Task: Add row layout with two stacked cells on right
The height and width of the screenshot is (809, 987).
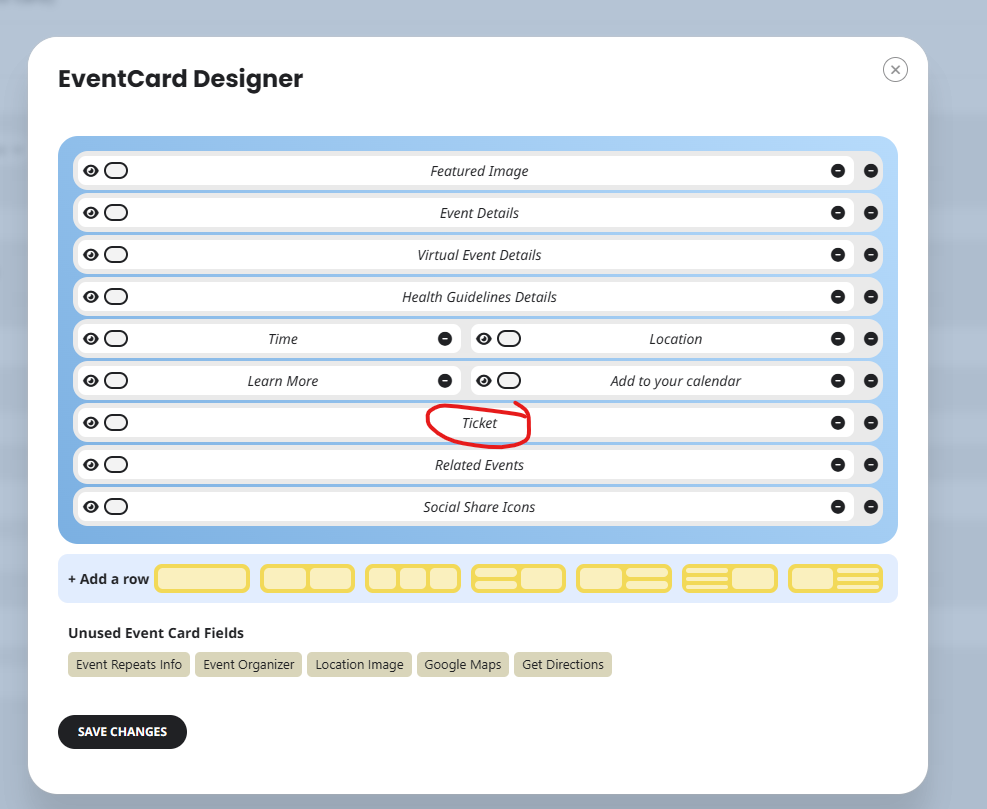Action: (624, 579)
